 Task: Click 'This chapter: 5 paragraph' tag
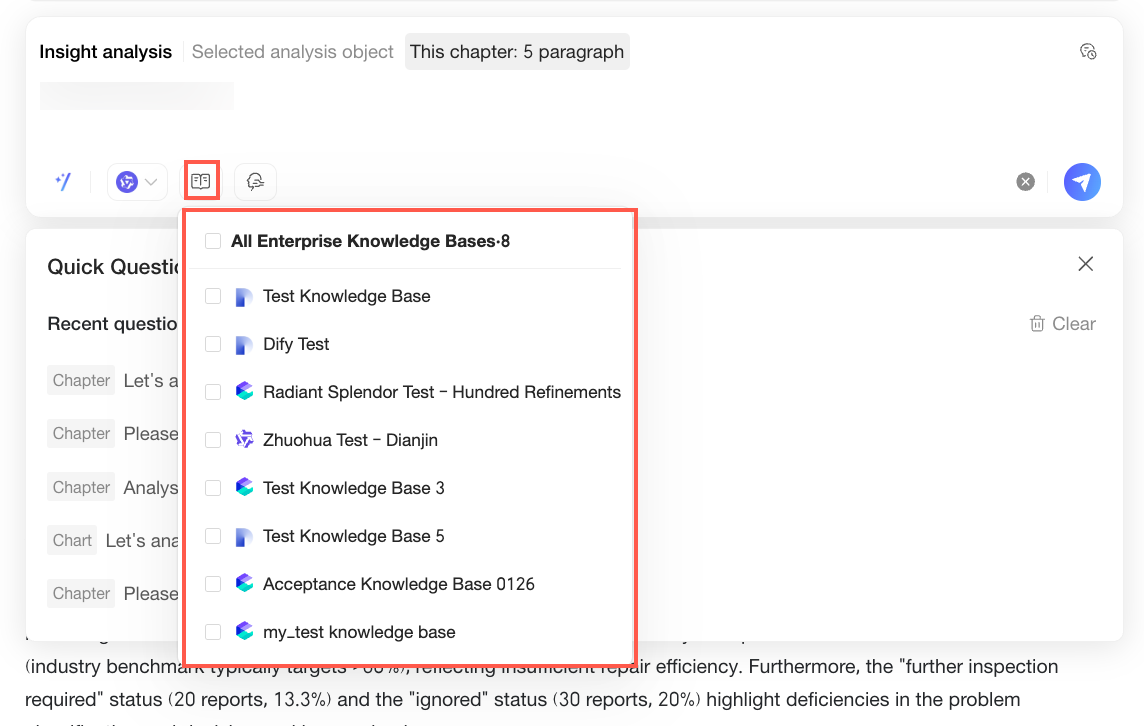(x=517, y=52)
